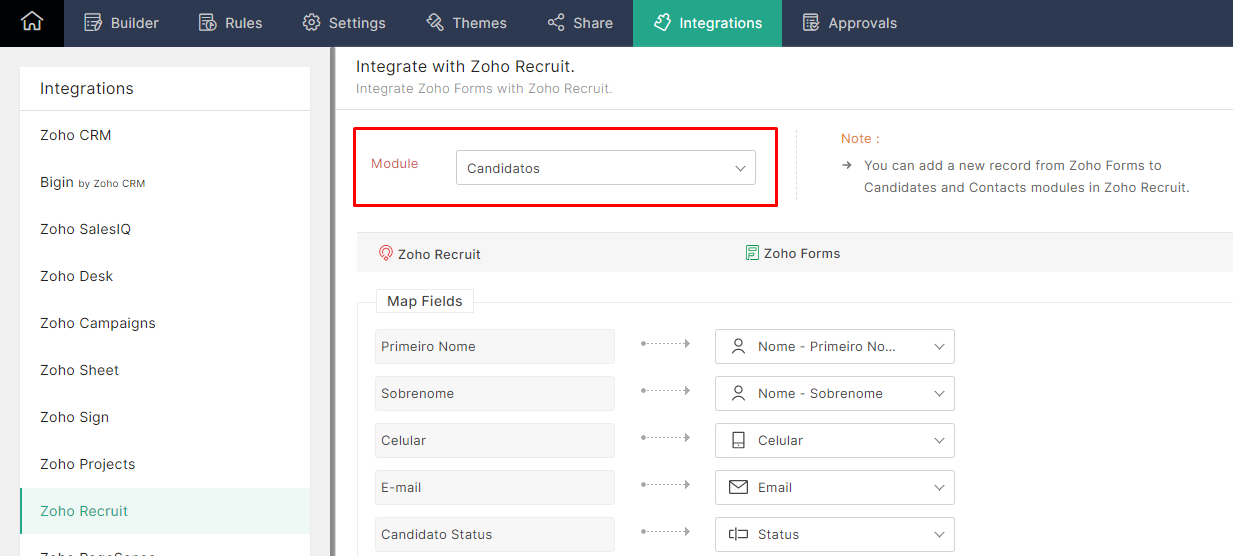Open the Module dropdown showing Candidatos

tap(605, 168)
